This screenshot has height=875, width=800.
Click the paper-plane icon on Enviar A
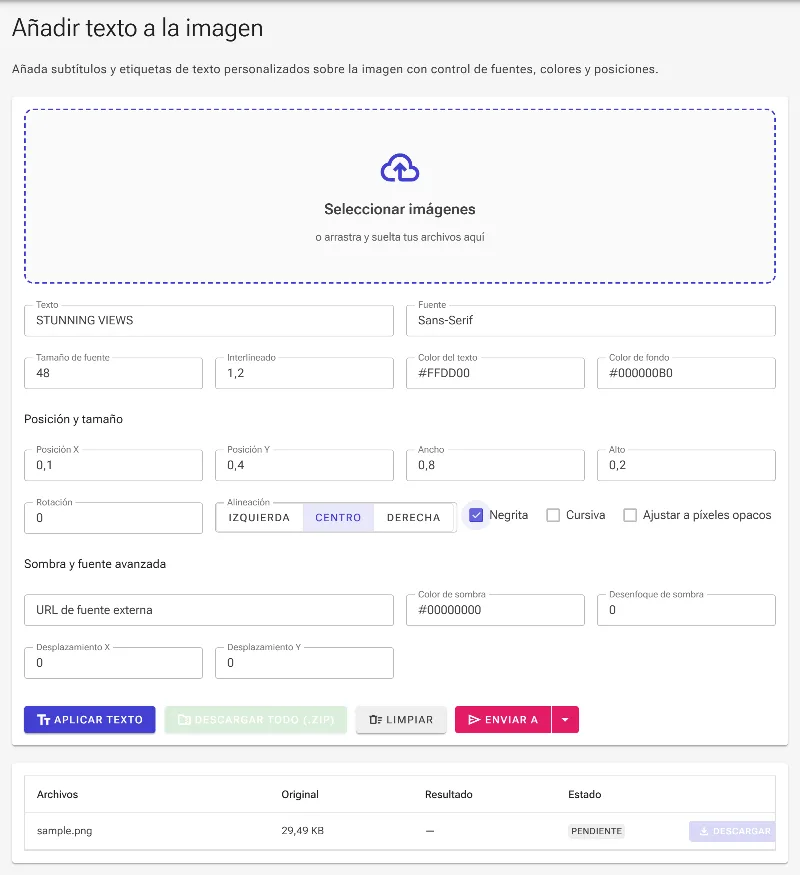point(474,720)
